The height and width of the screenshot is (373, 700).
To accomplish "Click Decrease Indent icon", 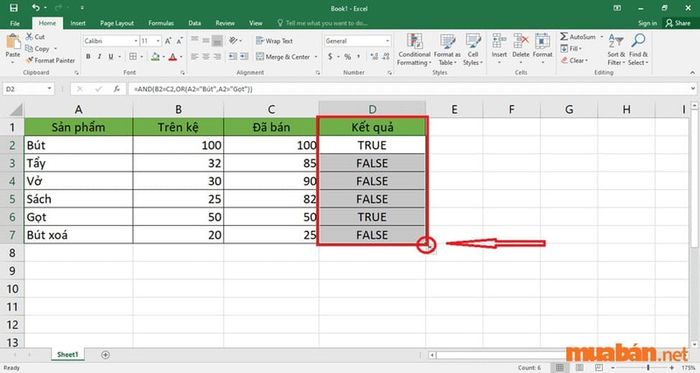I will coord(233,57).
